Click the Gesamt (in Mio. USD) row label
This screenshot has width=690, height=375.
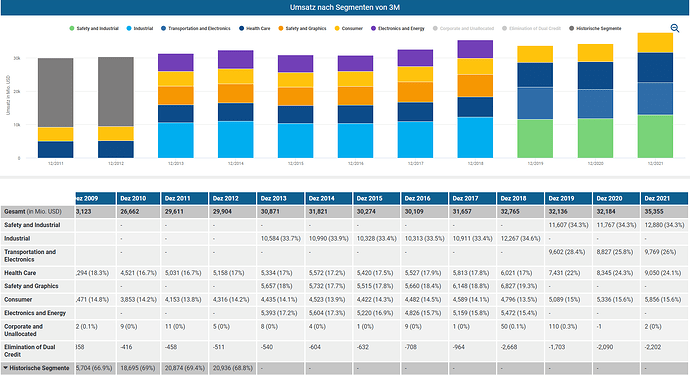pyautogui.click(x=33, y=212)
